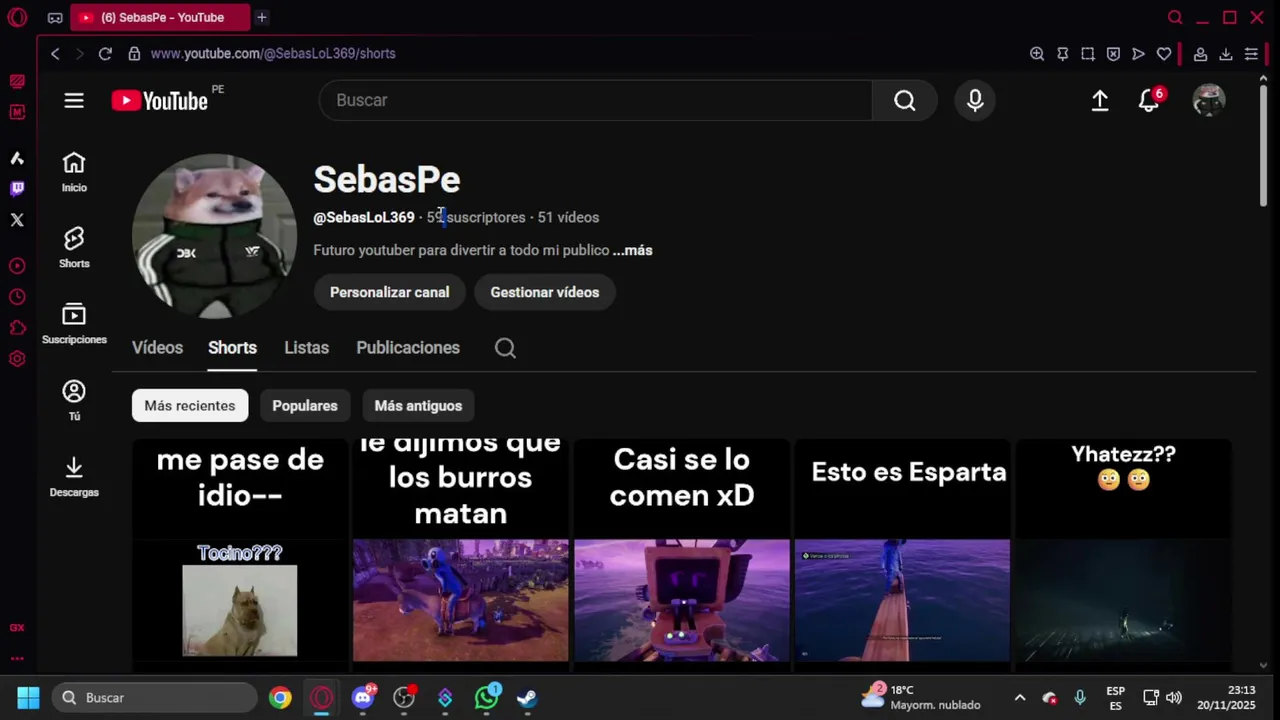Switch to the Vídeos tab
The height and width of the screenshot is (720, 1280).
(x=157, y=348)
